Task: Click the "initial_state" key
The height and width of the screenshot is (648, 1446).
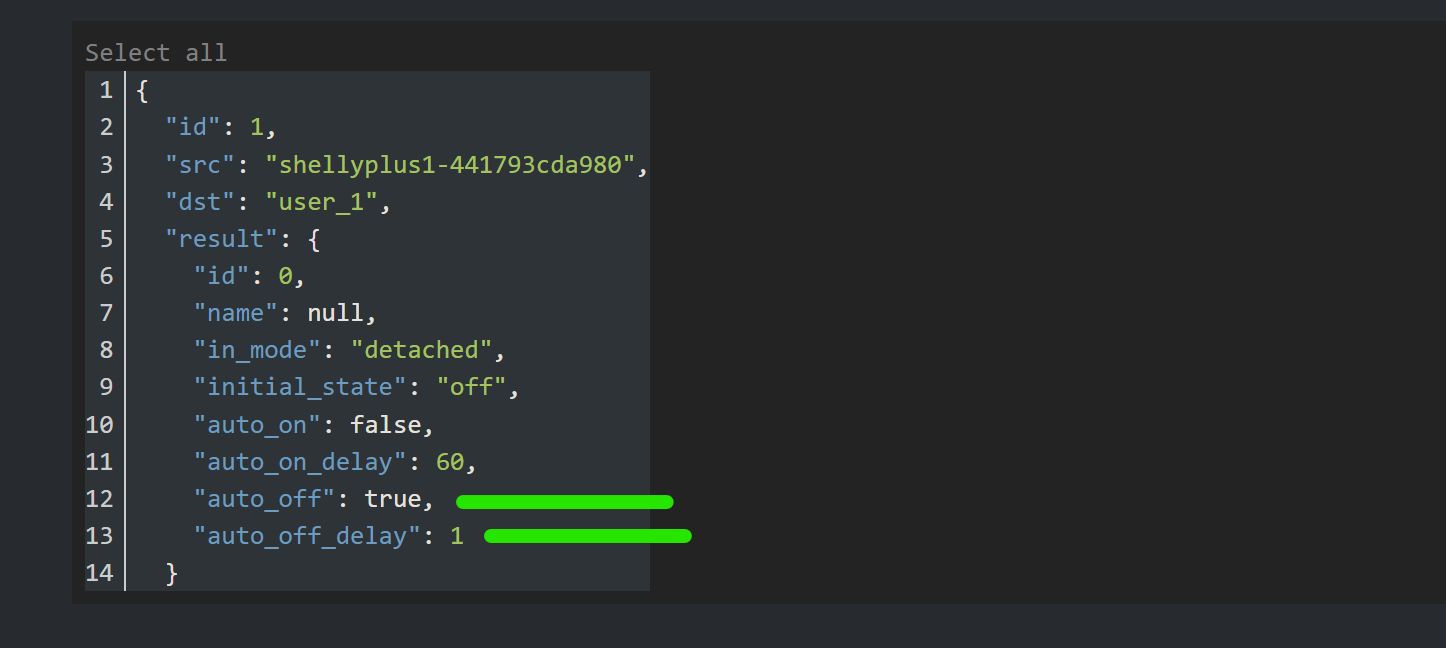Action: click(300, 387)
